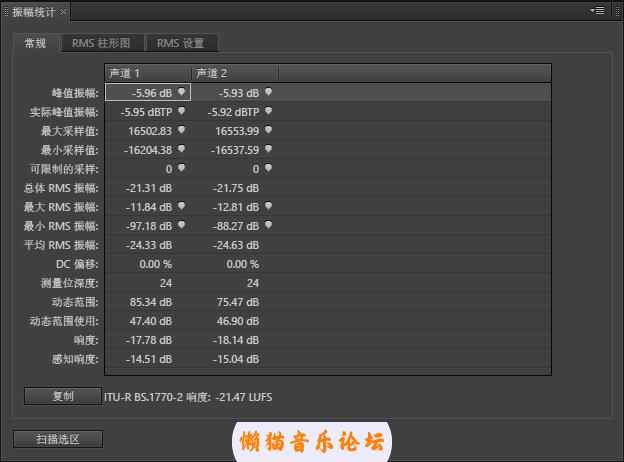This screenshot has width=624, height=462.
Task: Locate max sample value 16502.83 marker
Action: 181,130
